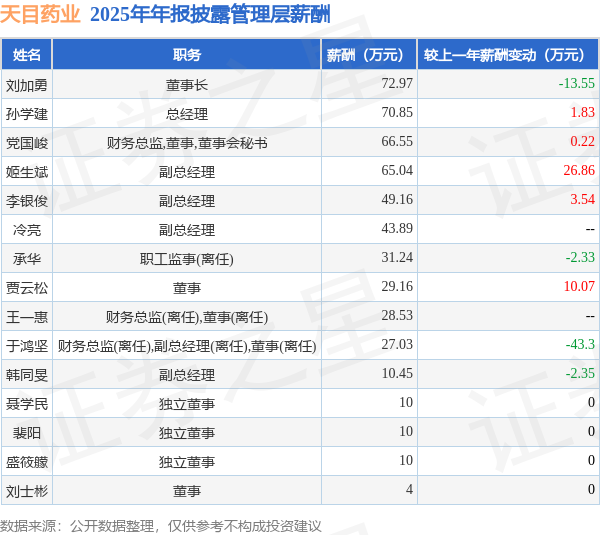
Task: Click the name 冷亮
Action: 27,230
